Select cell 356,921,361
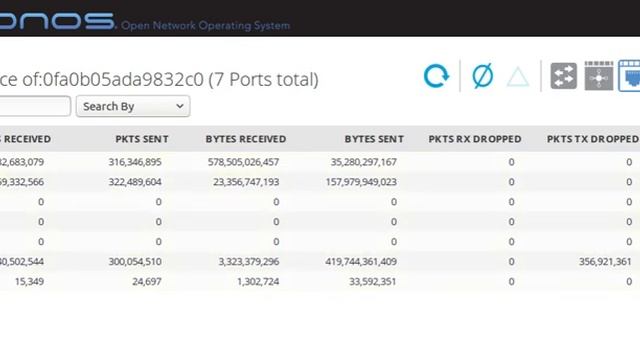 (605, 262)
